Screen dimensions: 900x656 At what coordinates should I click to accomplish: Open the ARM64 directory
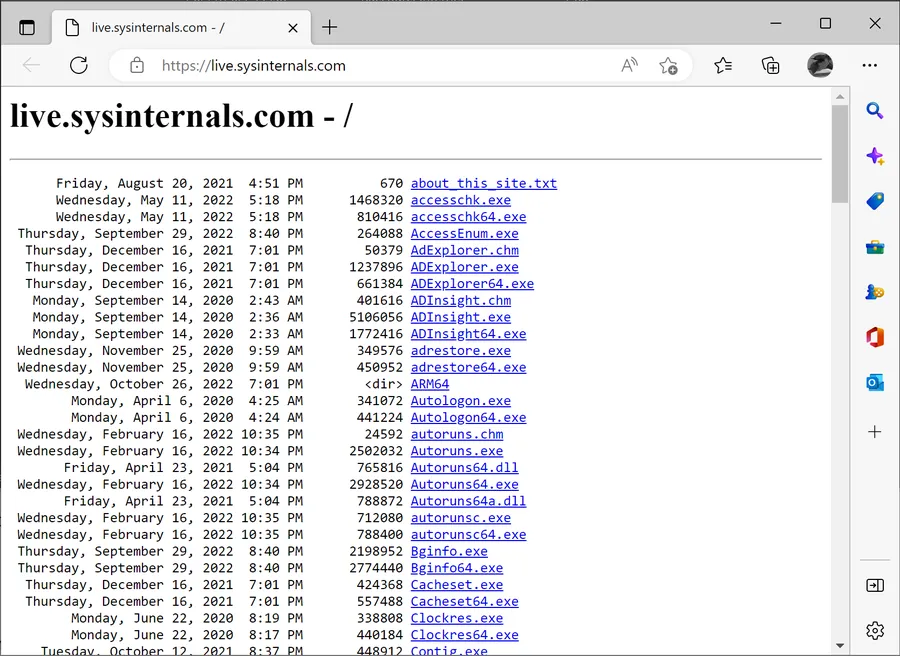430,384
